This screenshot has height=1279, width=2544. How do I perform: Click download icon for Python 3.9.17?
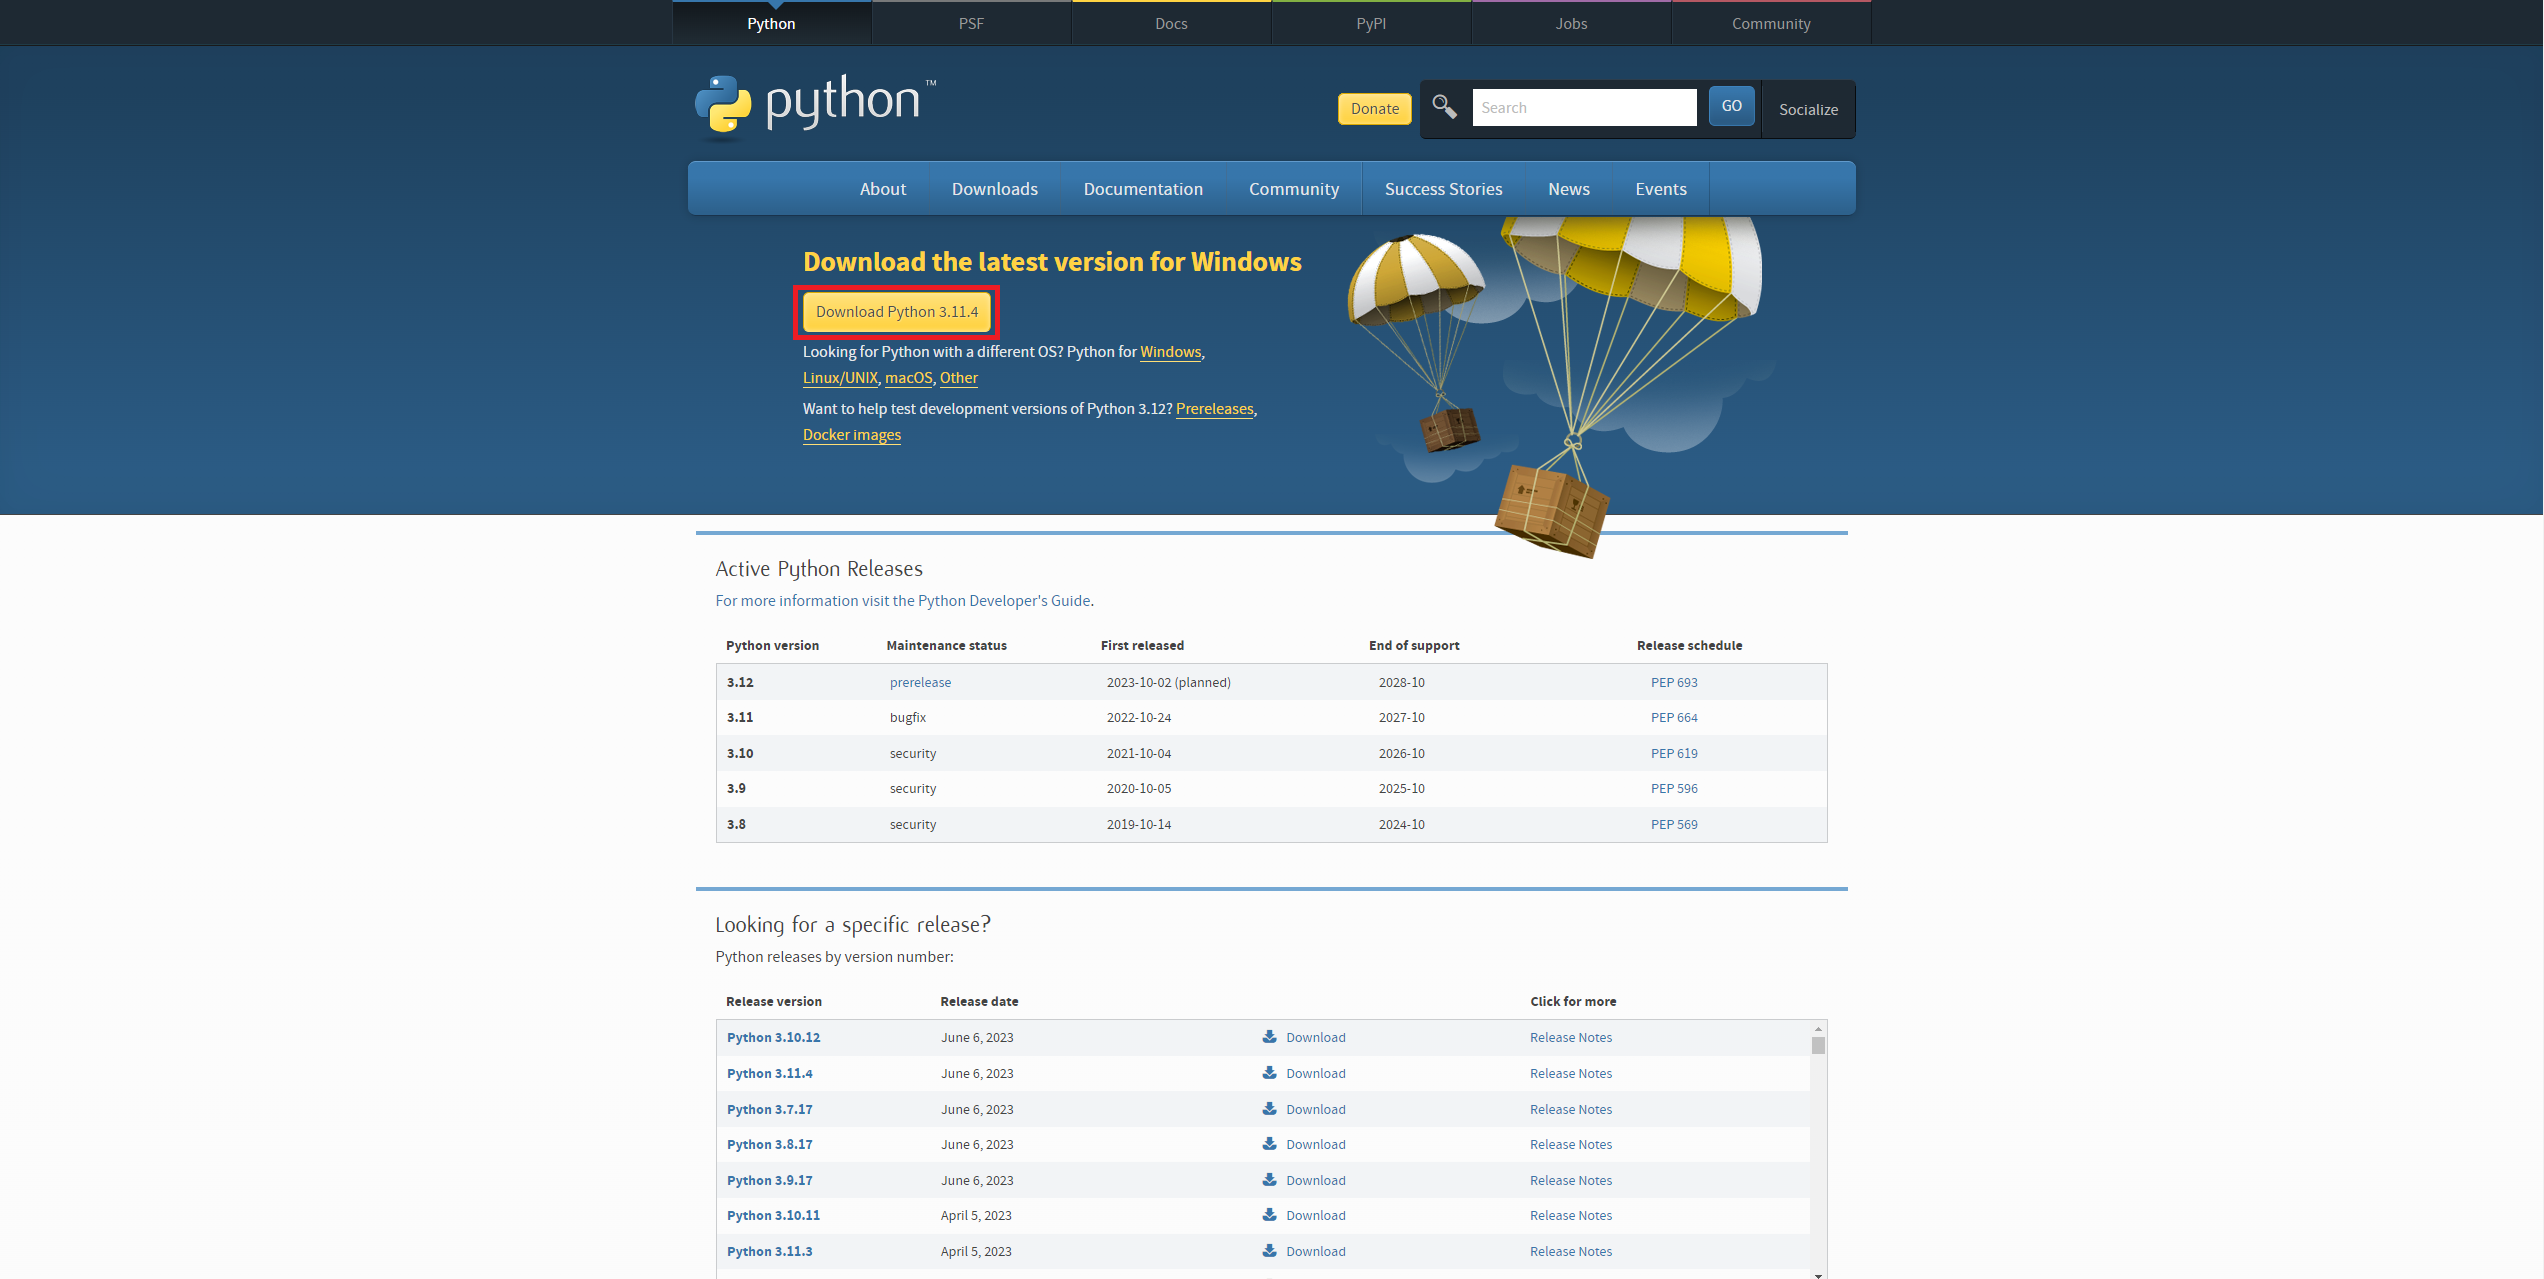click(x=1269, y=1180)
